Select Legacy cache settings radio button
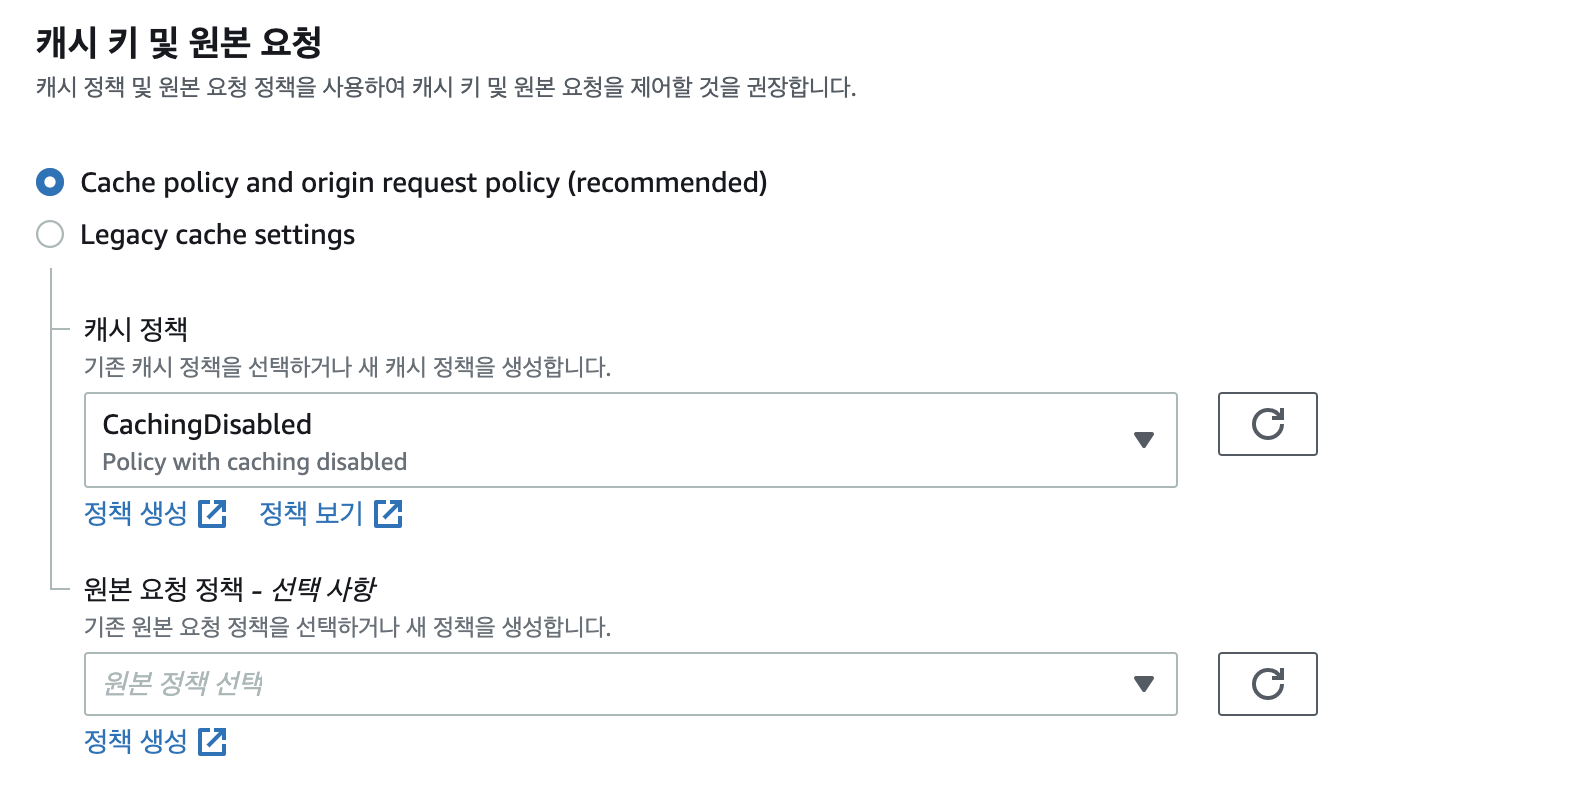The height and width of the screenshot is (792, 1594). click(50, 234)
